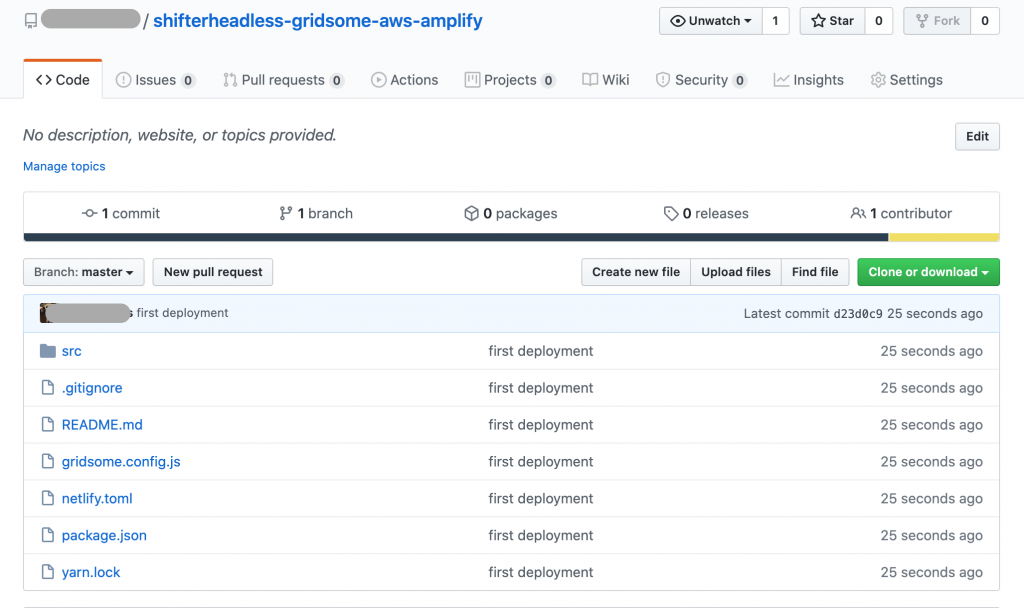Open the Wiki tab
Screen dimensions: 1024x608
[x=606, y=80]
